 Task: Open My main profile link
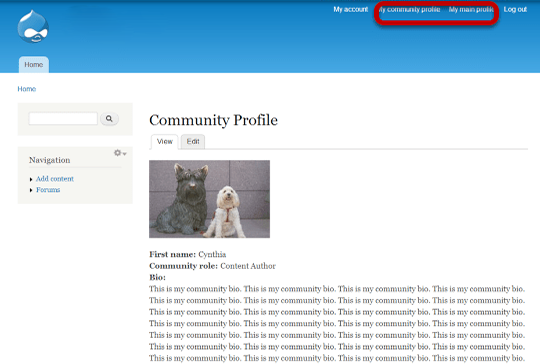[471, 9]
